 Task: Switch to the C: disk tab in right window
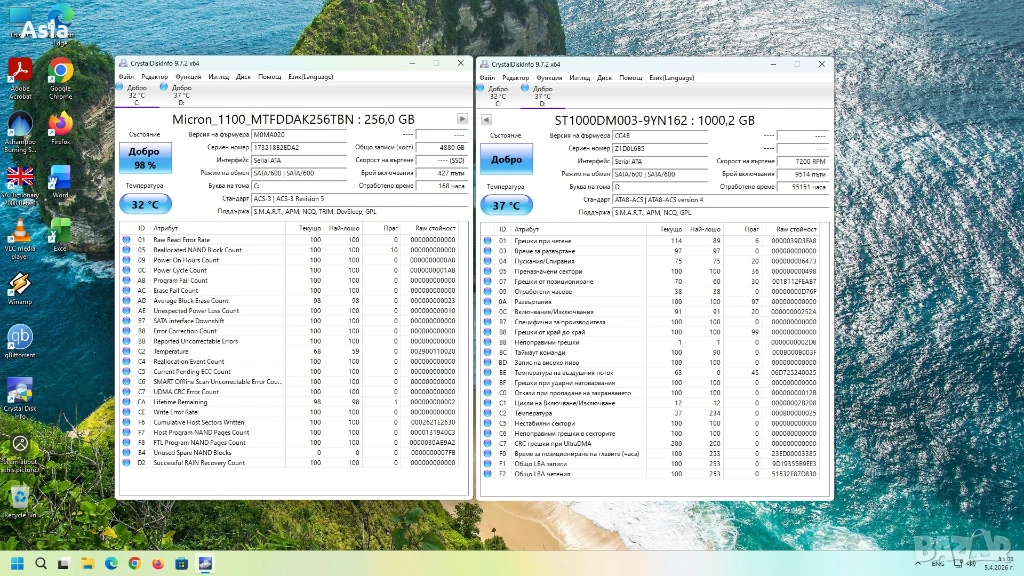click(x=499, y=95)
